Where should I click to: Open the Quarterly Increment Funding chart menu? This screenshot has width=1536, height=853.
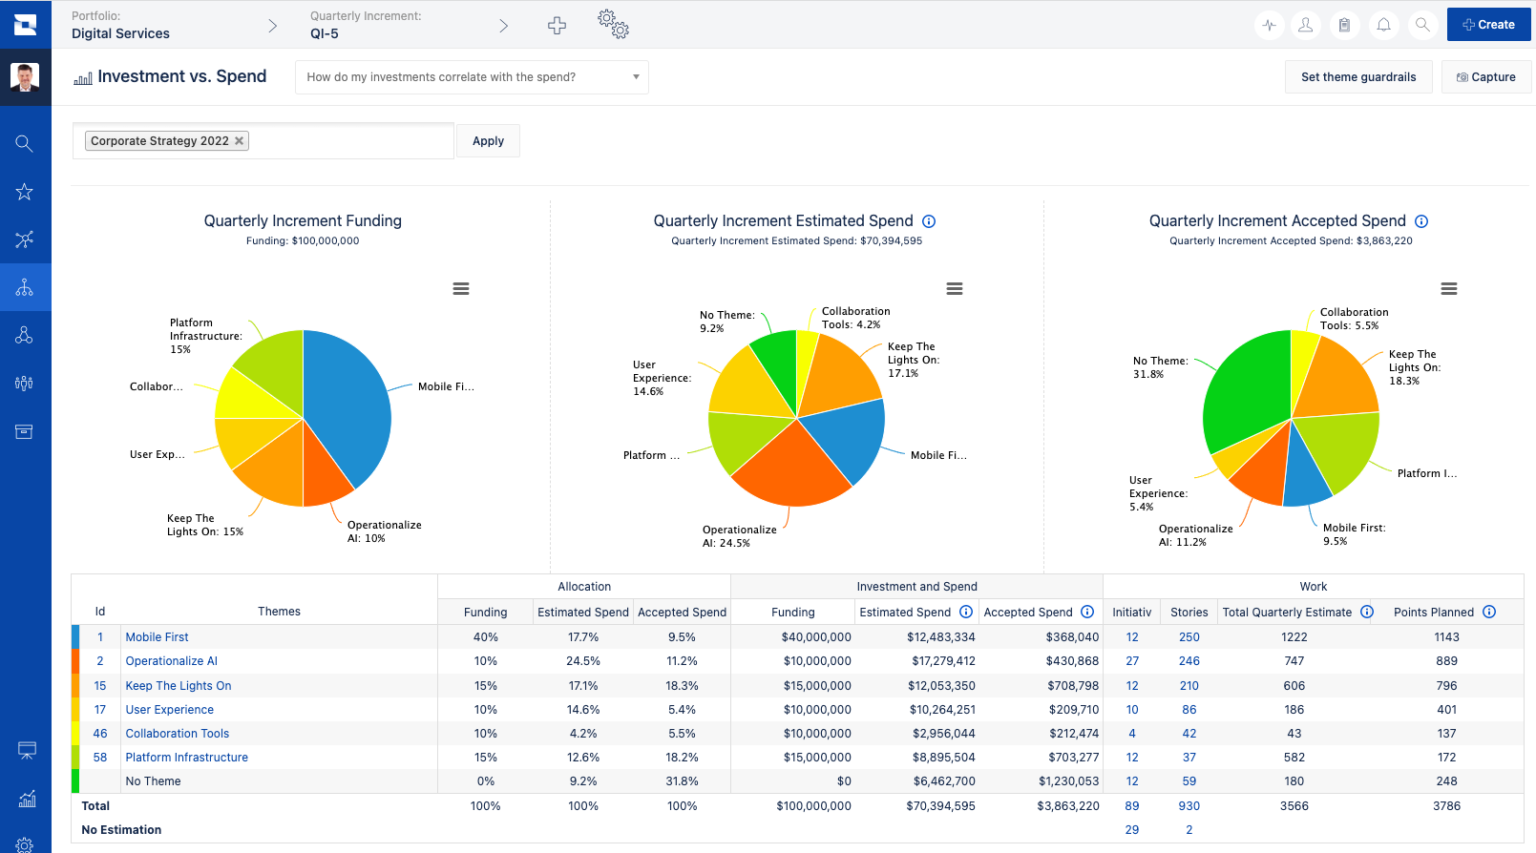coord(461,288)
